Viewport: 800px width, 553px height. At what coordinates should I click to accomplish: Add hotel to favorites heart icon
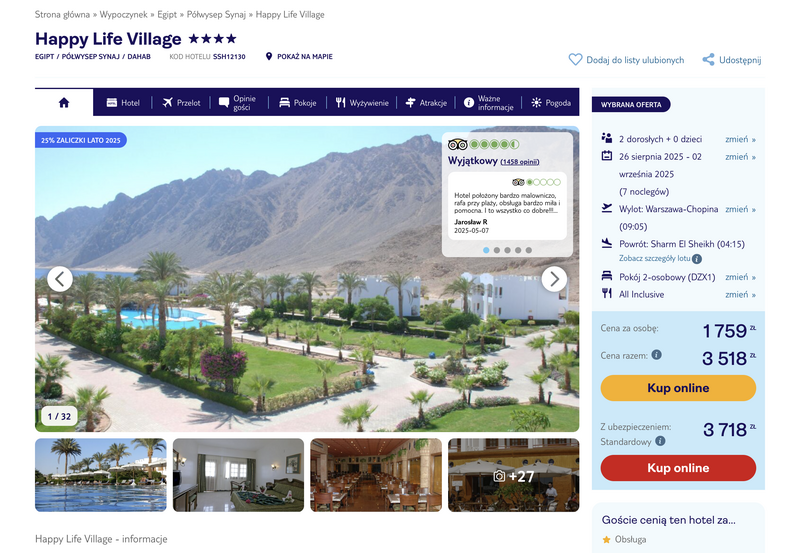pos(575,60)
